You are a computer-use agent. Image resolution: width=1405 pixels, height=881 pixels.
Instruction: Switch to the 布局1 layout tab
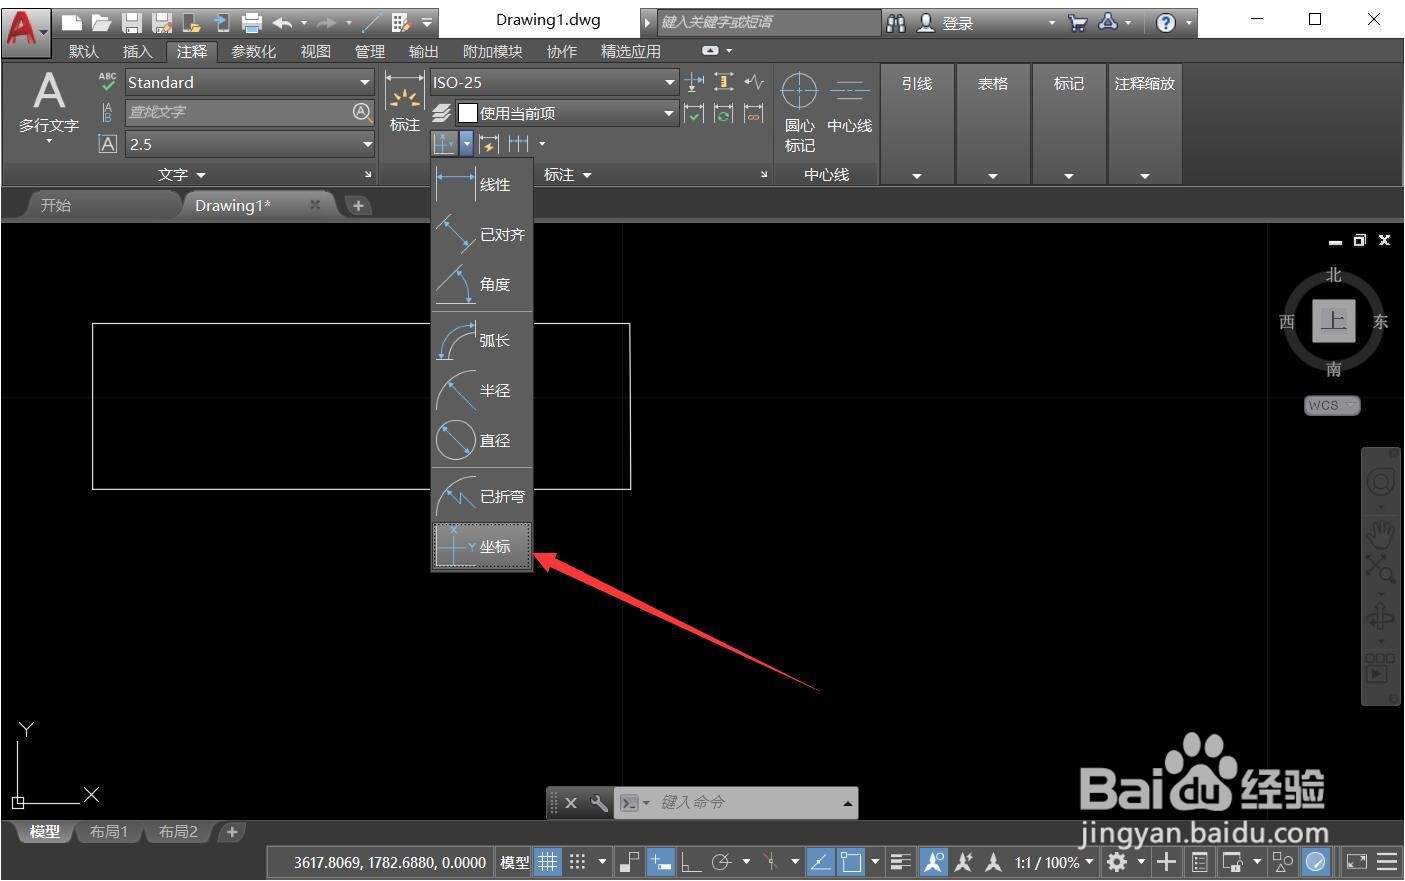108,831
